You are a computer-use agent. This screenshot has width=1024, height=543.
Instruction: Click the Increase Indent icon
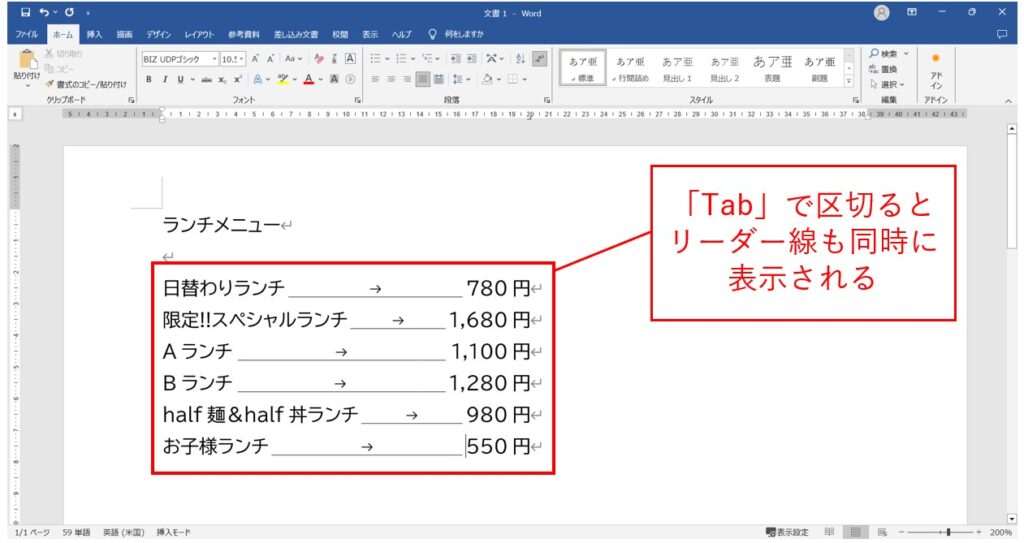pyautogui.click(x=472, y=59)
